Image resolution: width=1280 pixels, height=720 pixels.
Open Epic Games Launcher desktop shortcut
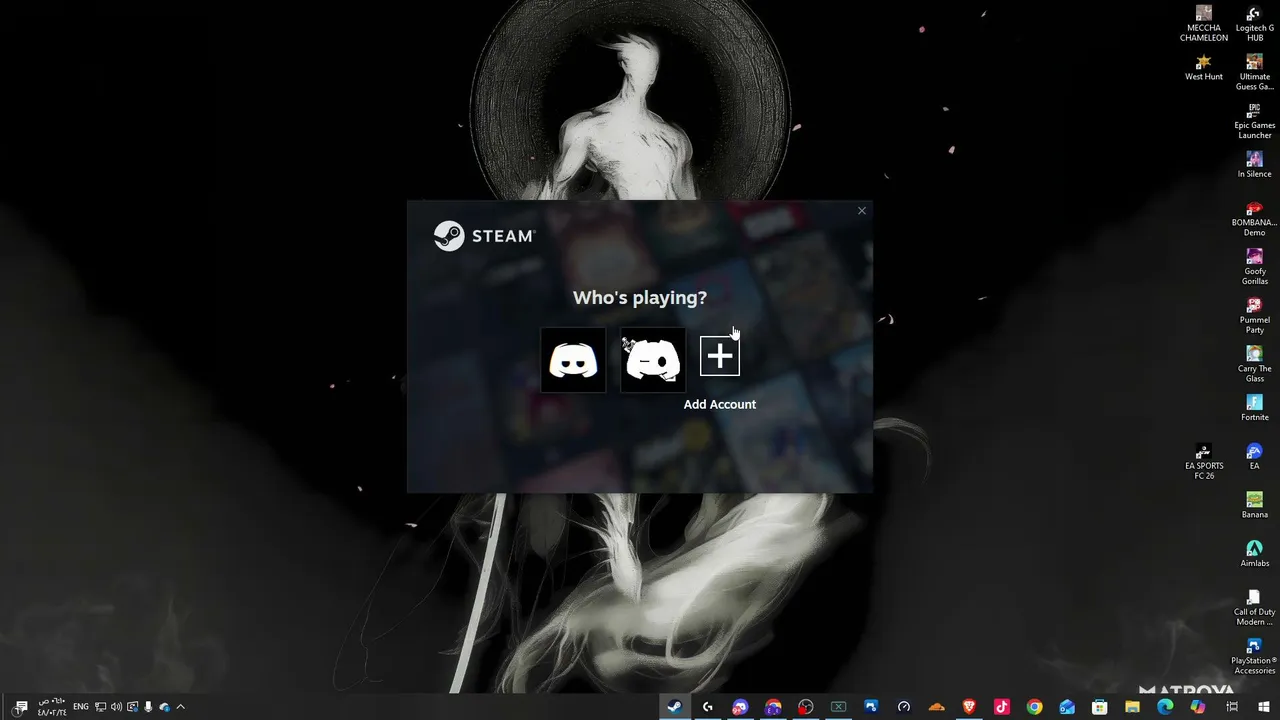(x=1254, y=121)
